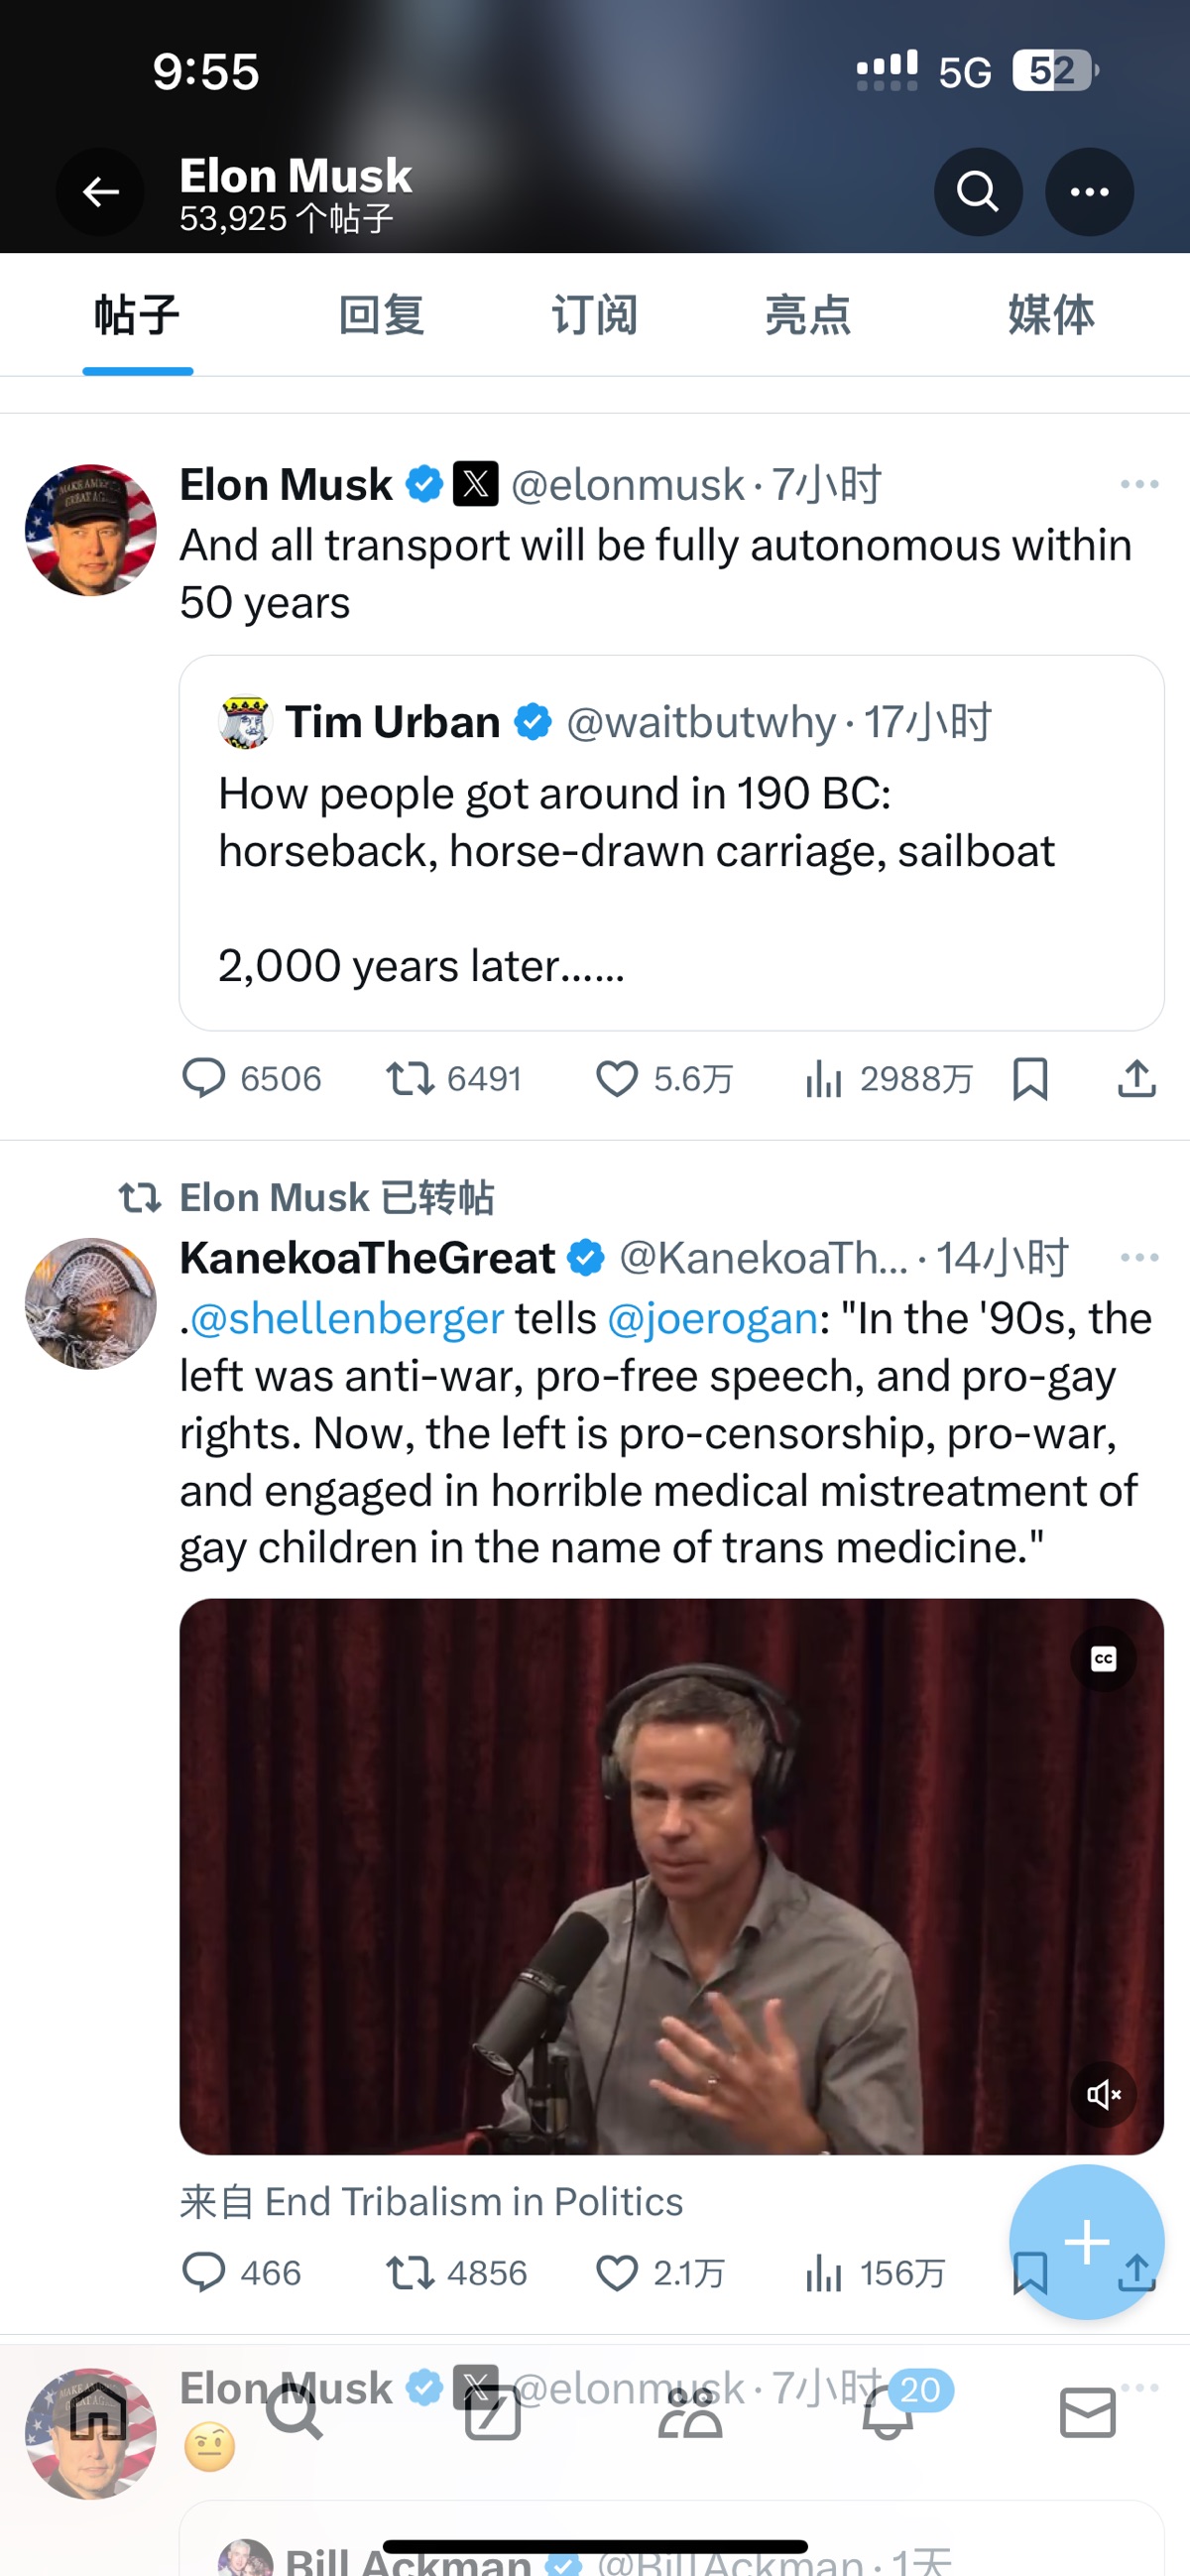The width and height of the screenshot is (1190, 2576).
Task: View analytics of the 2988万 views post
Action: click(x=824, y=1079)
